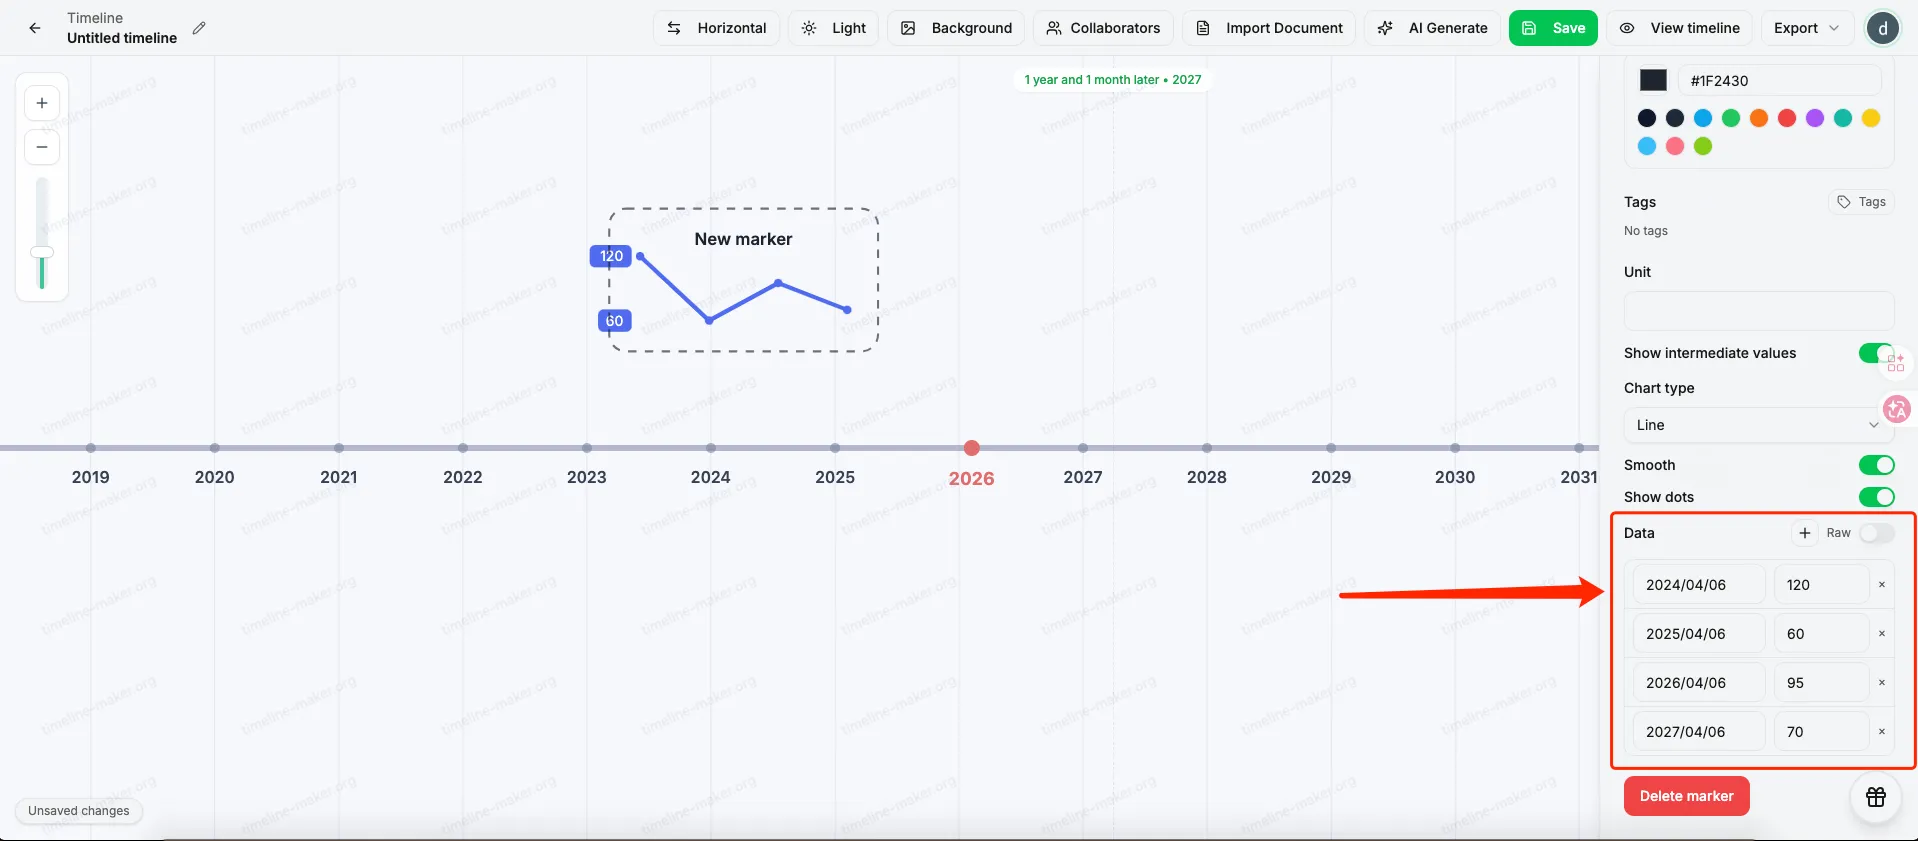Click the New marker chart title
The height and width of the screenshot is (841, 1918).
pos(743,239)
